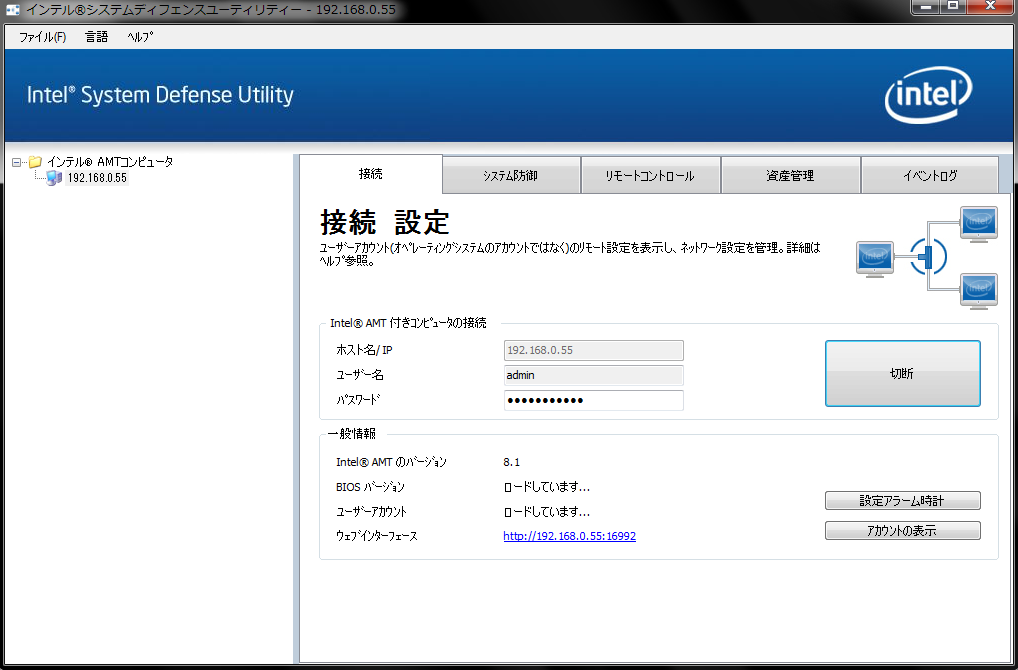Switch to the リモートコントロール tab
Image resolution: width=1018 pixels, height=670 pixels.
[x=651, y=175]
